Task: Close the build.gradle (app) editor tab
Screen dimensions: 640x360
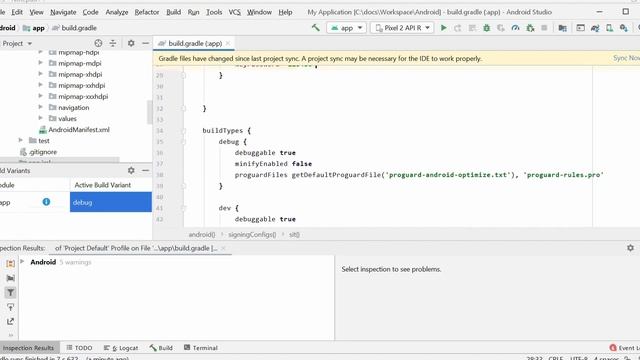Action: (228, 43)
